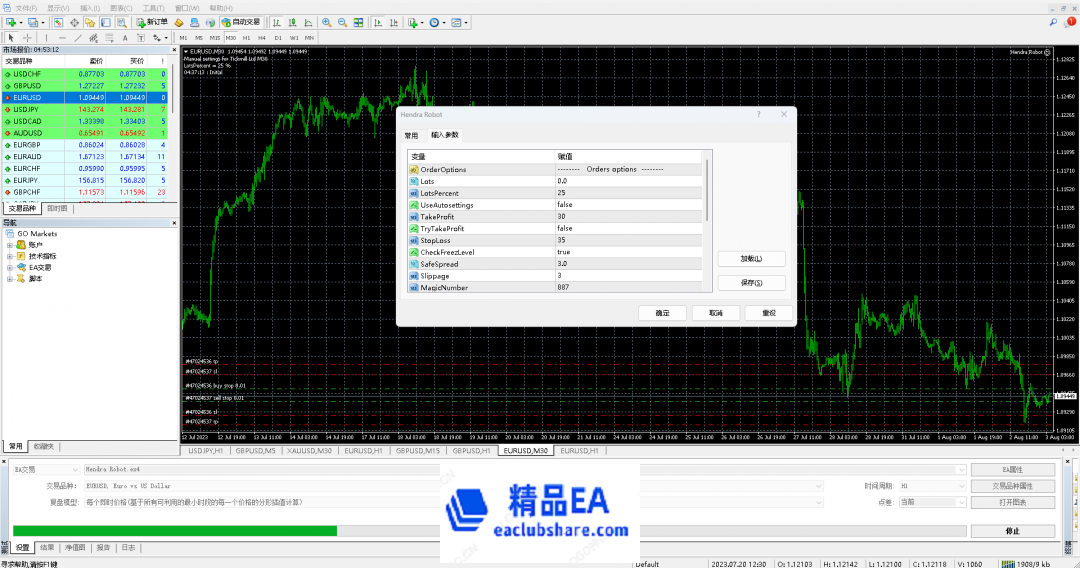
Task: Switch to the 常用 tab in Hendra Robot dialog
Action: pos(411,135)
